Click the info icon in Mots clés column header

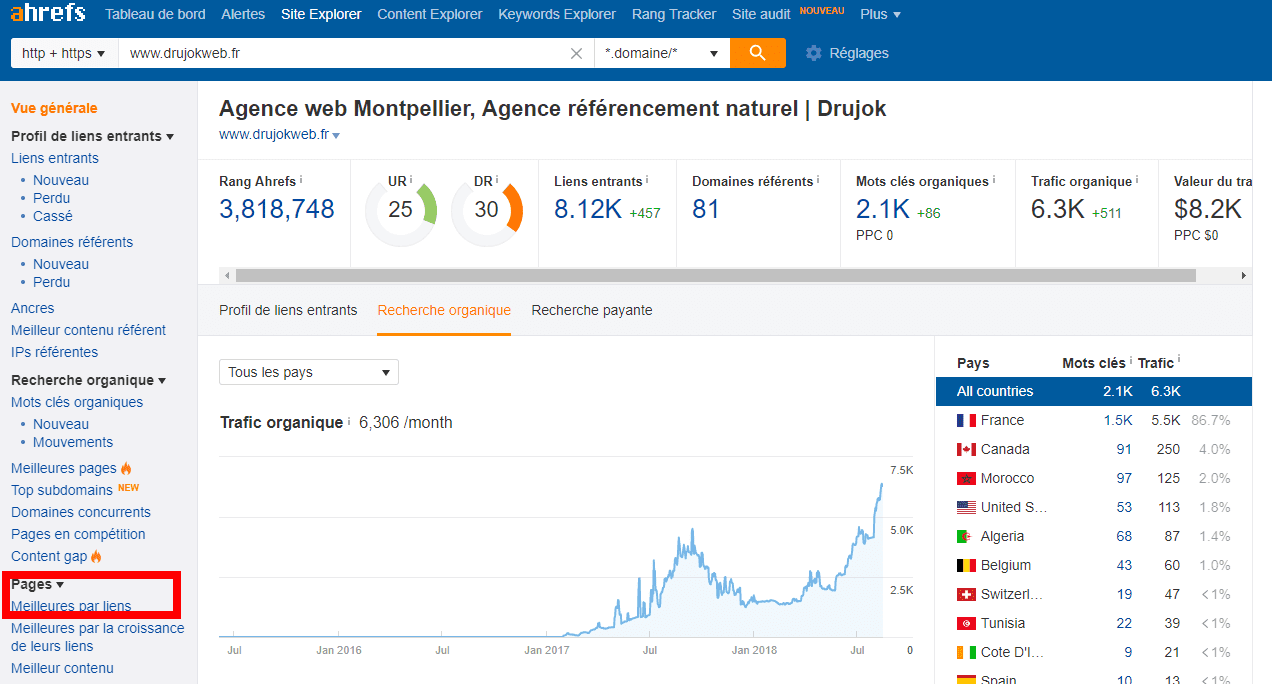1130,362
